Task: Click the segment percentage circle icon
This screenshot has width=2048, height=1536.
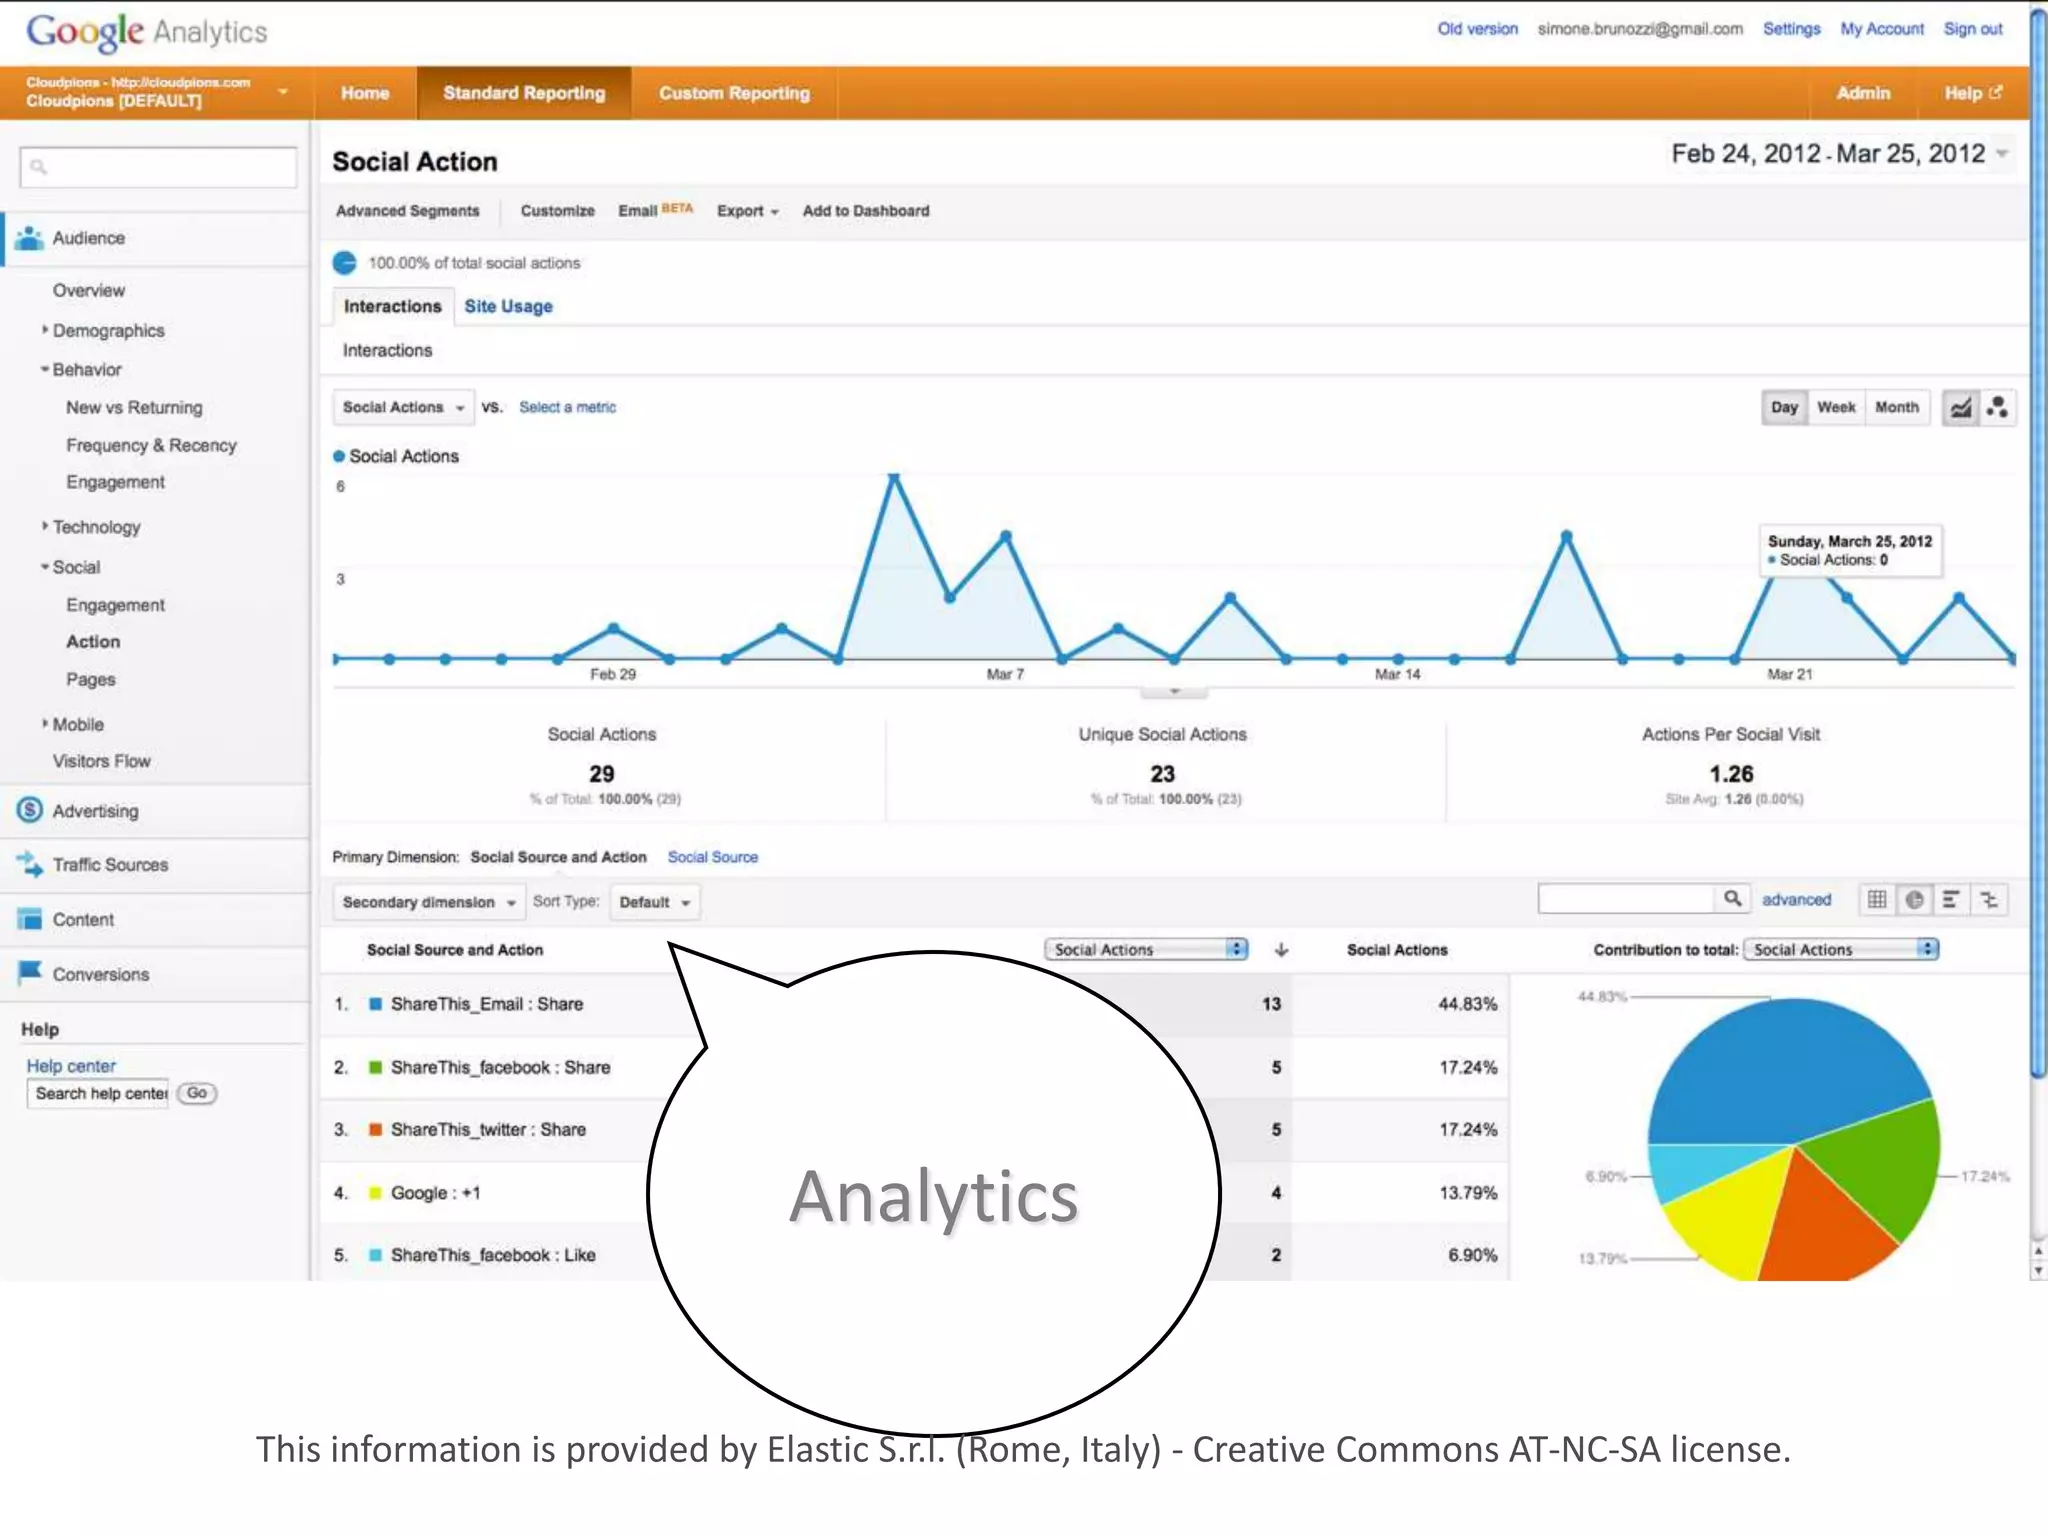Action: (x=345, y=263)
